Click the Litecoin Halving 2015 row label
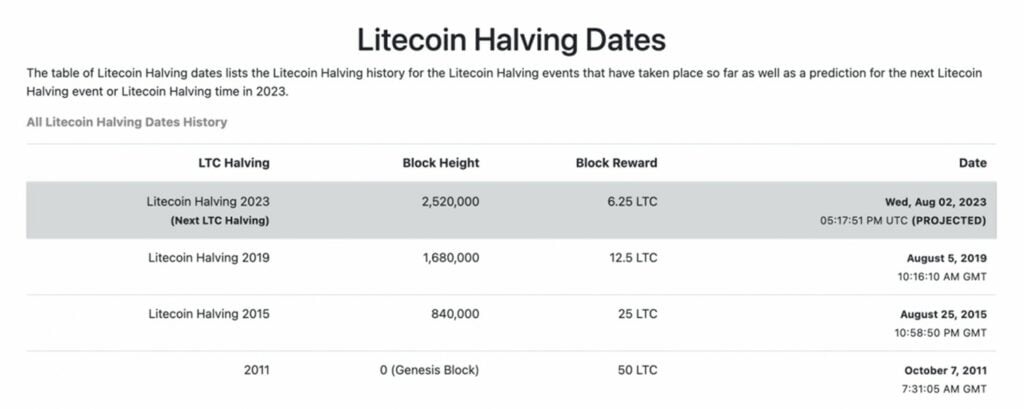Viewport: 1024px width, 409px height. (x=208, y=314)
